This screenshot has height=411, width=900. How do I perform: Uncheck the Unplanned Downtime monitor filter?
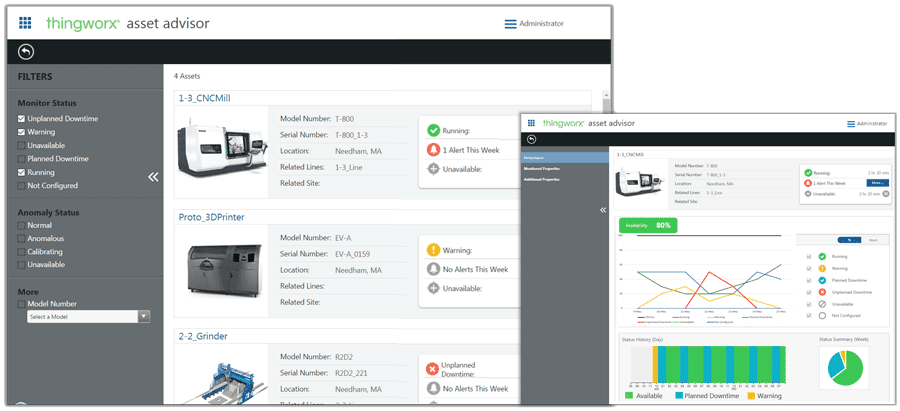pos(21,119)
